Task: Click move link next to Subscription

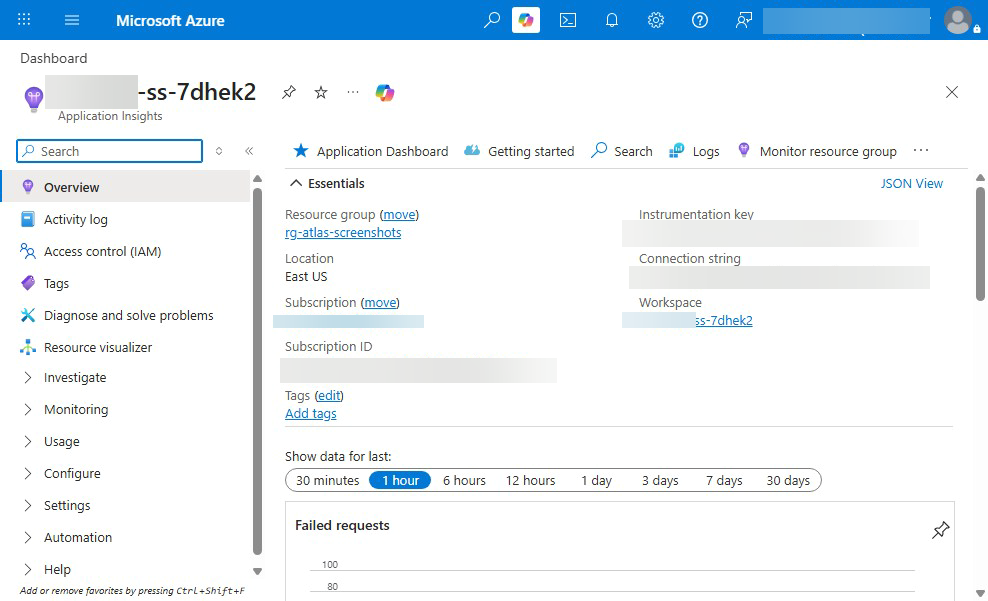Action: [380, 303]
